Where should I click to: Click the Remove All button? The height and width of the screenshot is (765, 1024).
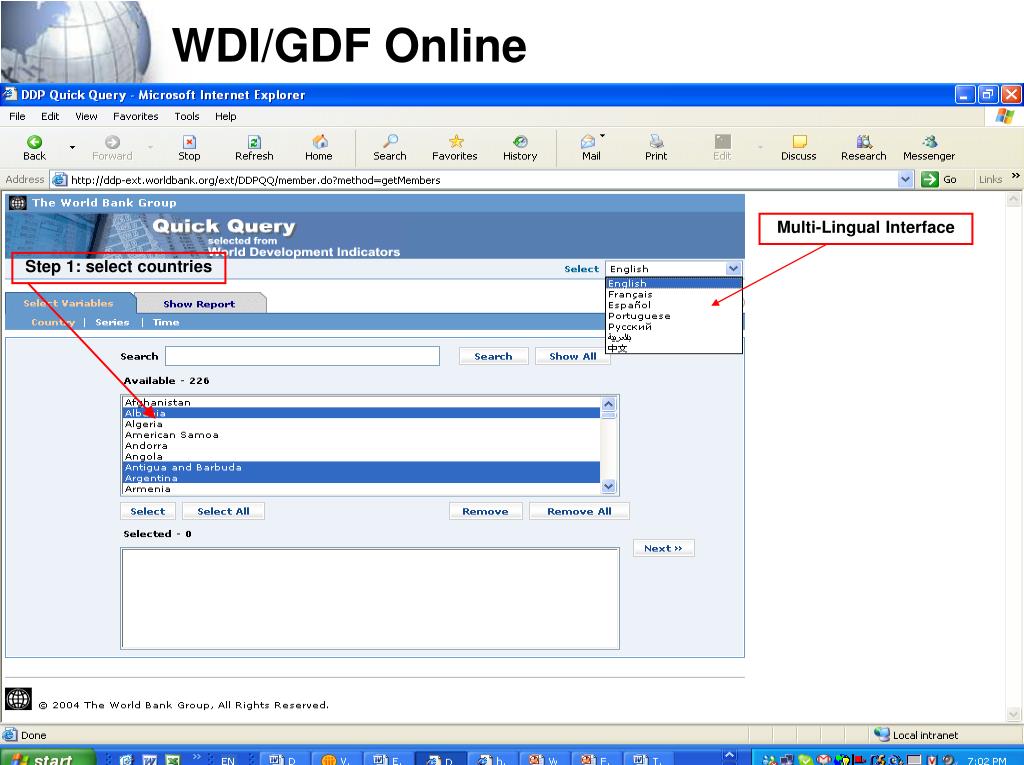point(579,511)
